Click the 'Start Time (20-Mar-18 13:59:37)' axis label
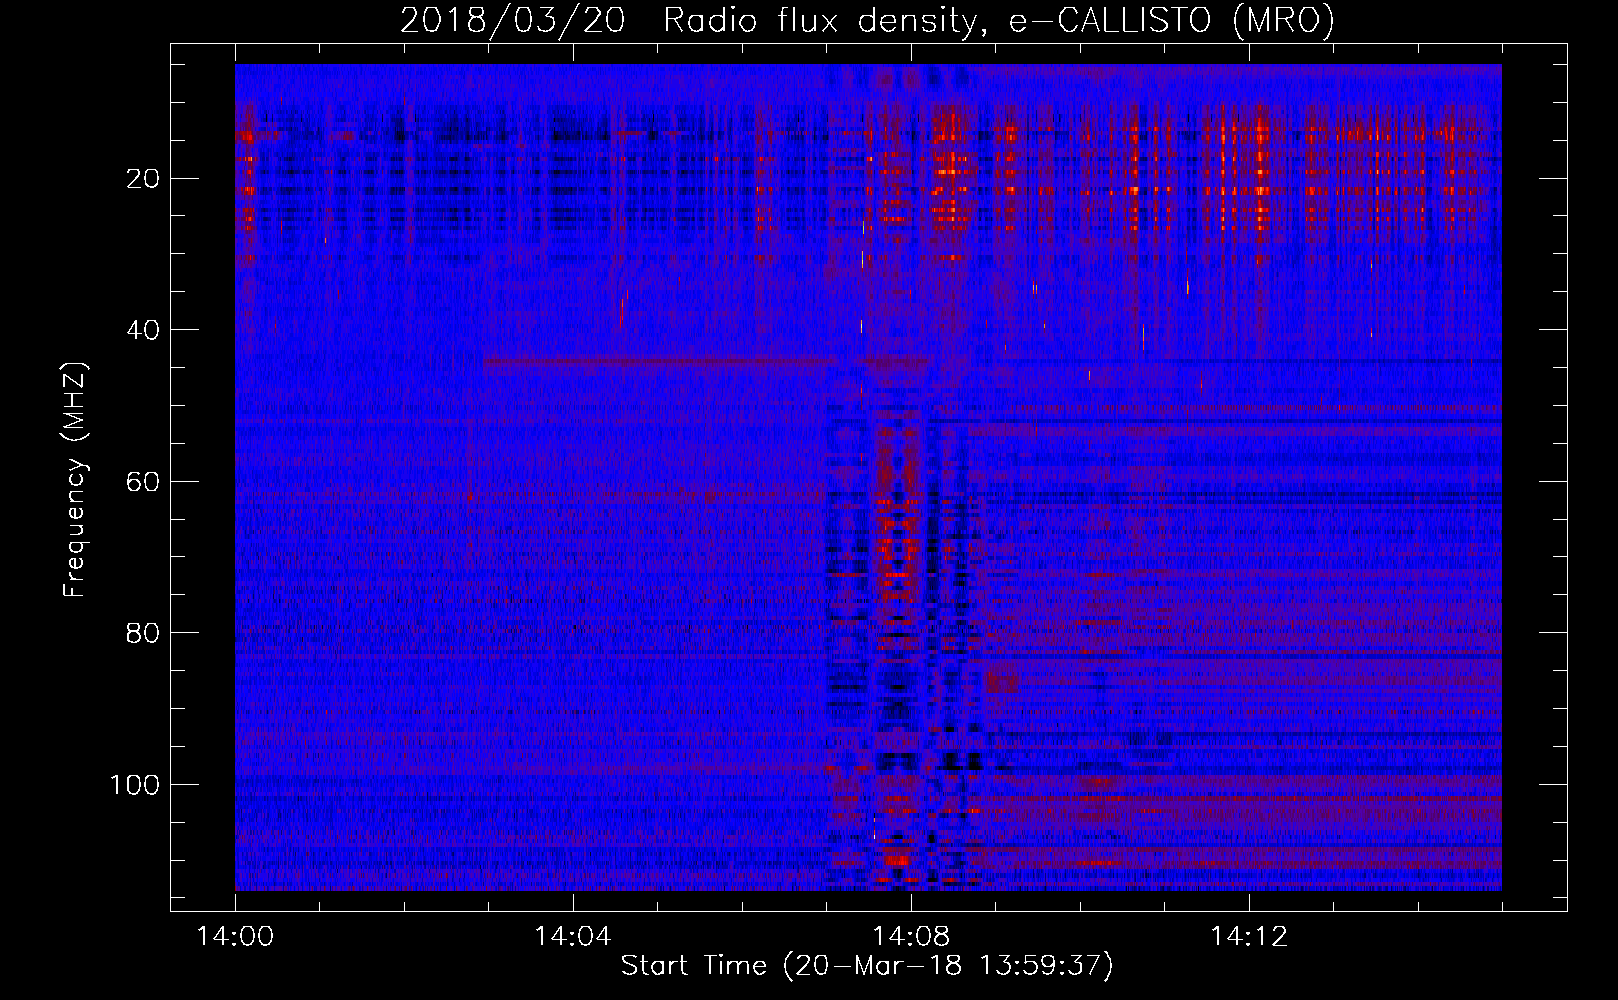The height and width of the screenshot is (1000, 1618). click(x=867, y=966)
